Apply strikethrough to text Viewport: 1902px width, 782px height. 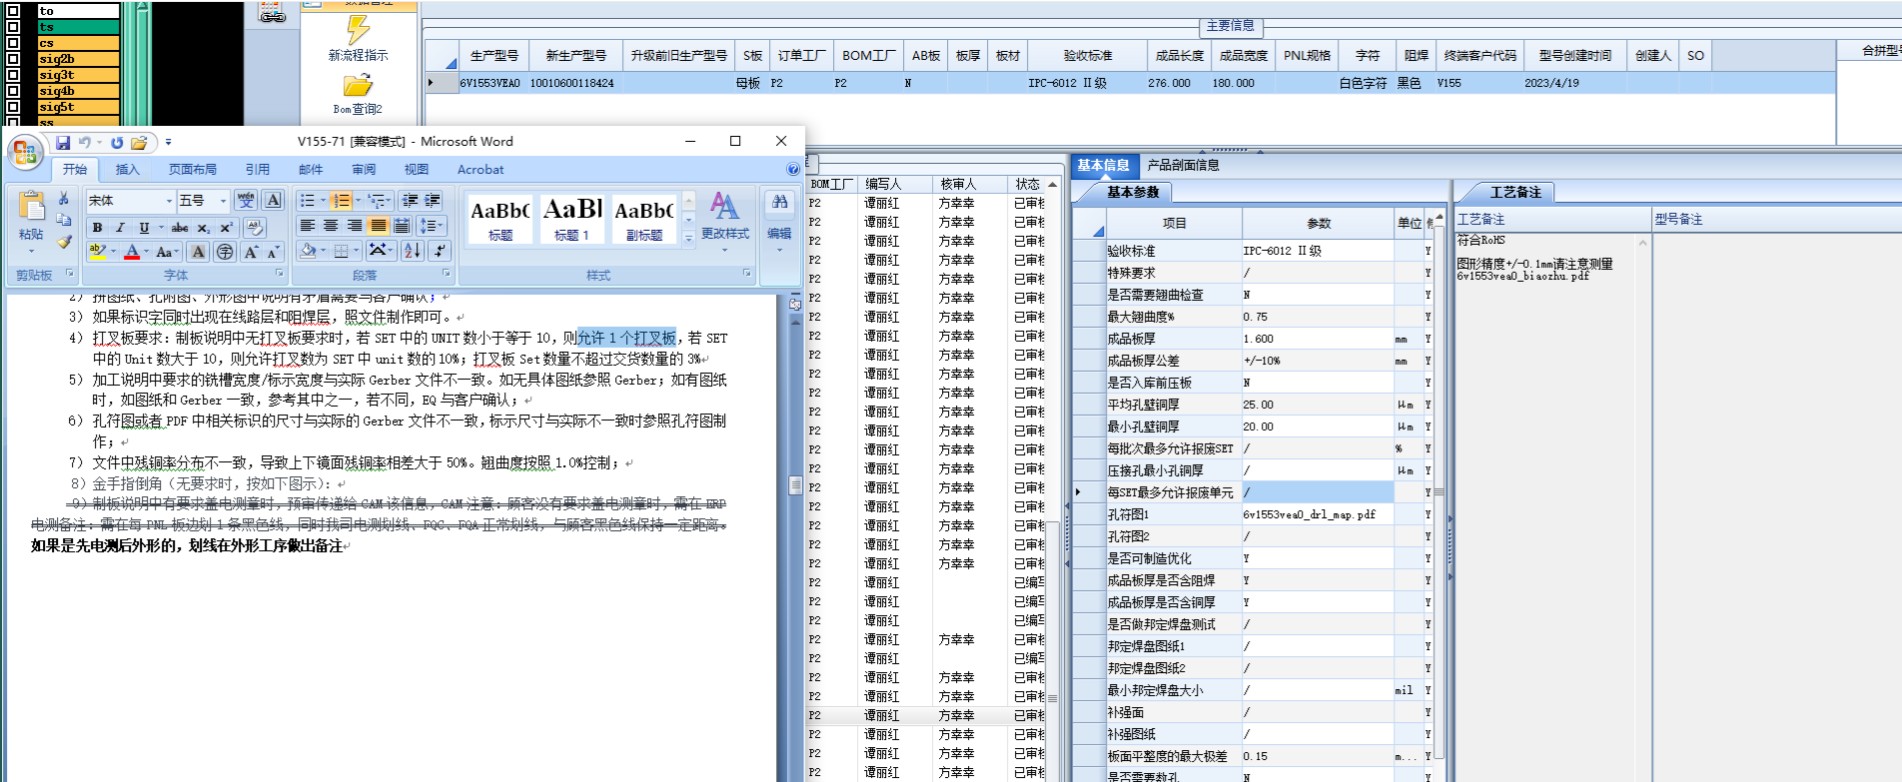[x=180, y=227]
